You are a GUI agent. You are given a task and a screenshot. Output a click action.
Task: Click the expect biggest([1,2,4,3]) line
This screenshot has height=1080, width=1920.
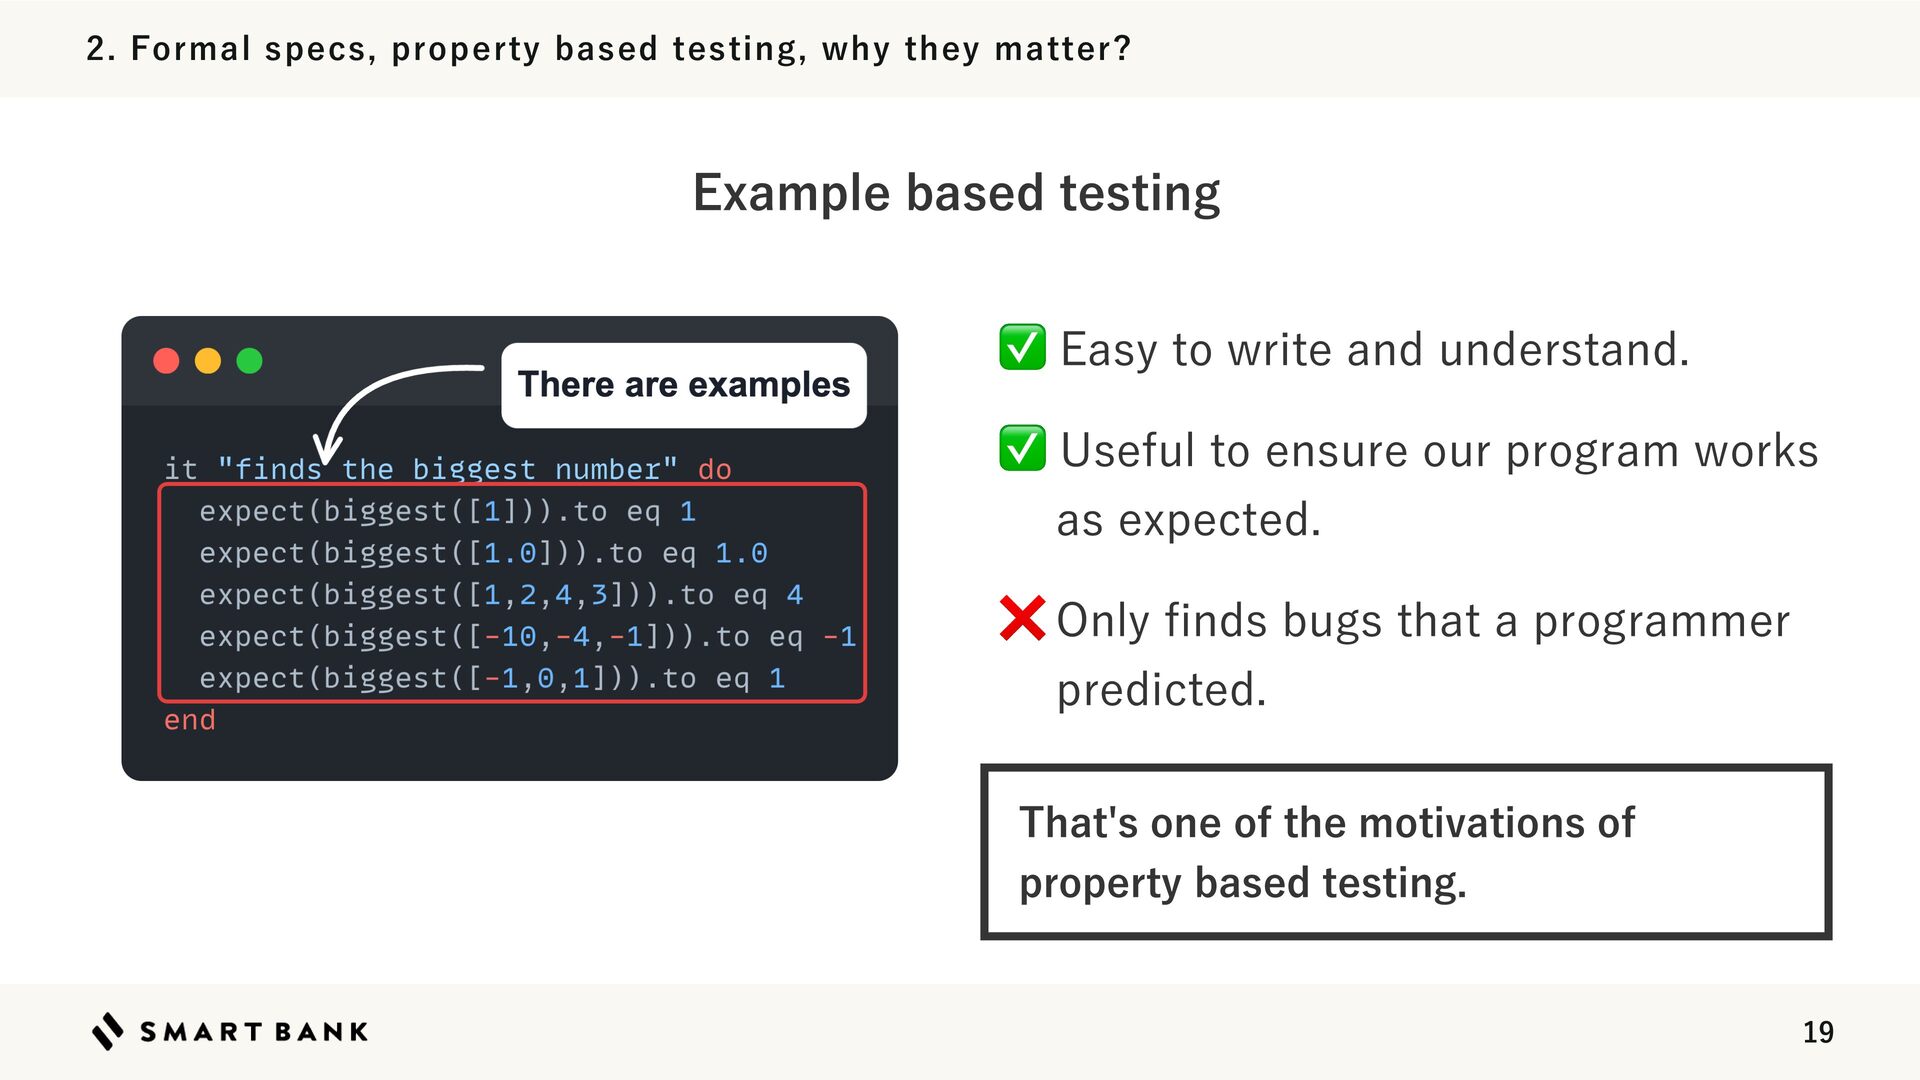(501, 595)
